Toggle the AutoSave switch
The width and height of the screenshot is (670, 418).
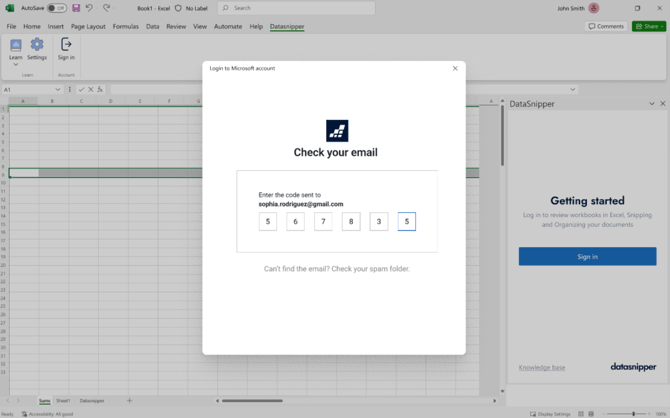(x=57, y=8)
